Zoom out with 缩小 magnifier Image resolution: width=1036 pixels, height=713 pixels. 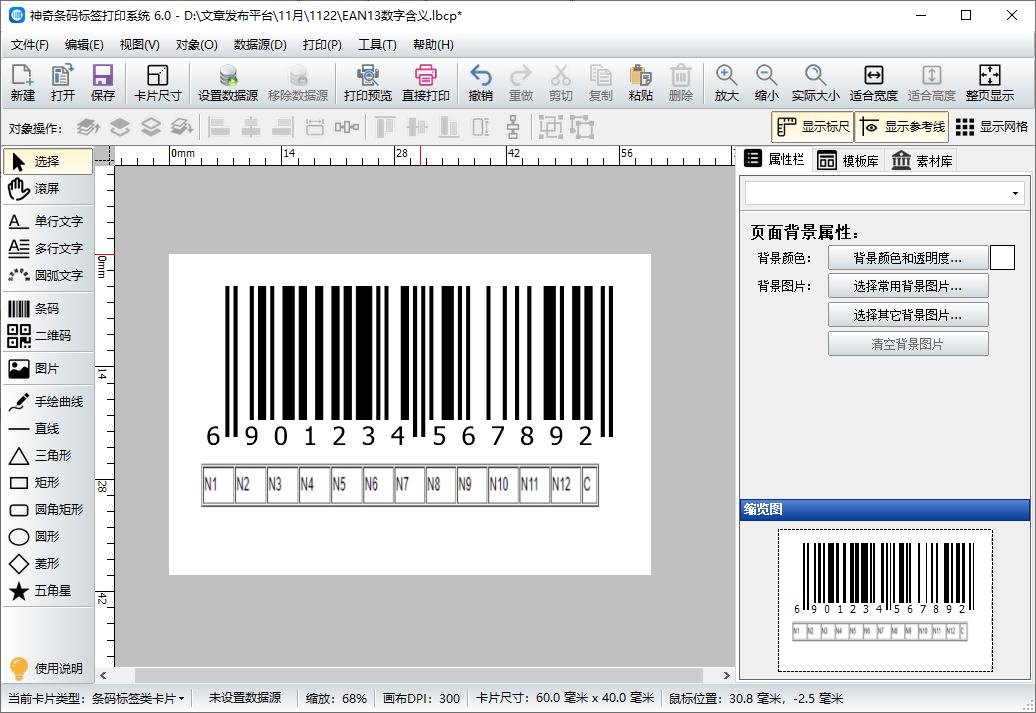766,83
